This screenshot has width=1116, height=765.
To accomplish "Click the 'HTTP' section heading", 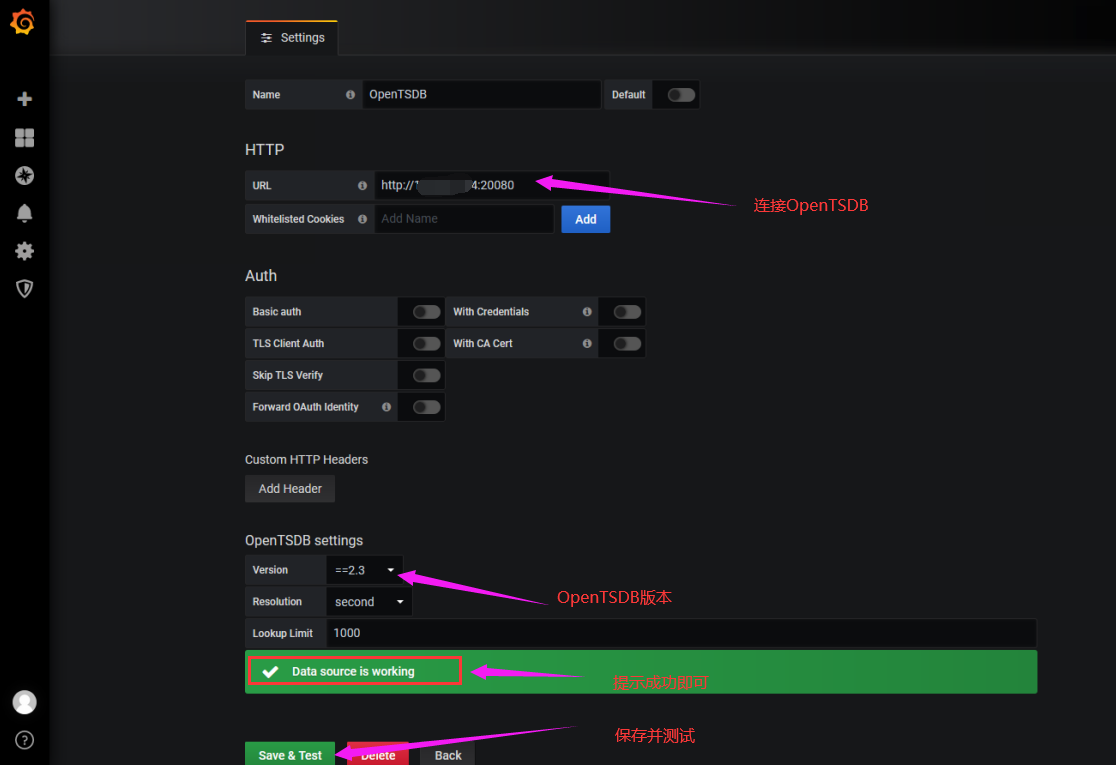I will [264, 149].
